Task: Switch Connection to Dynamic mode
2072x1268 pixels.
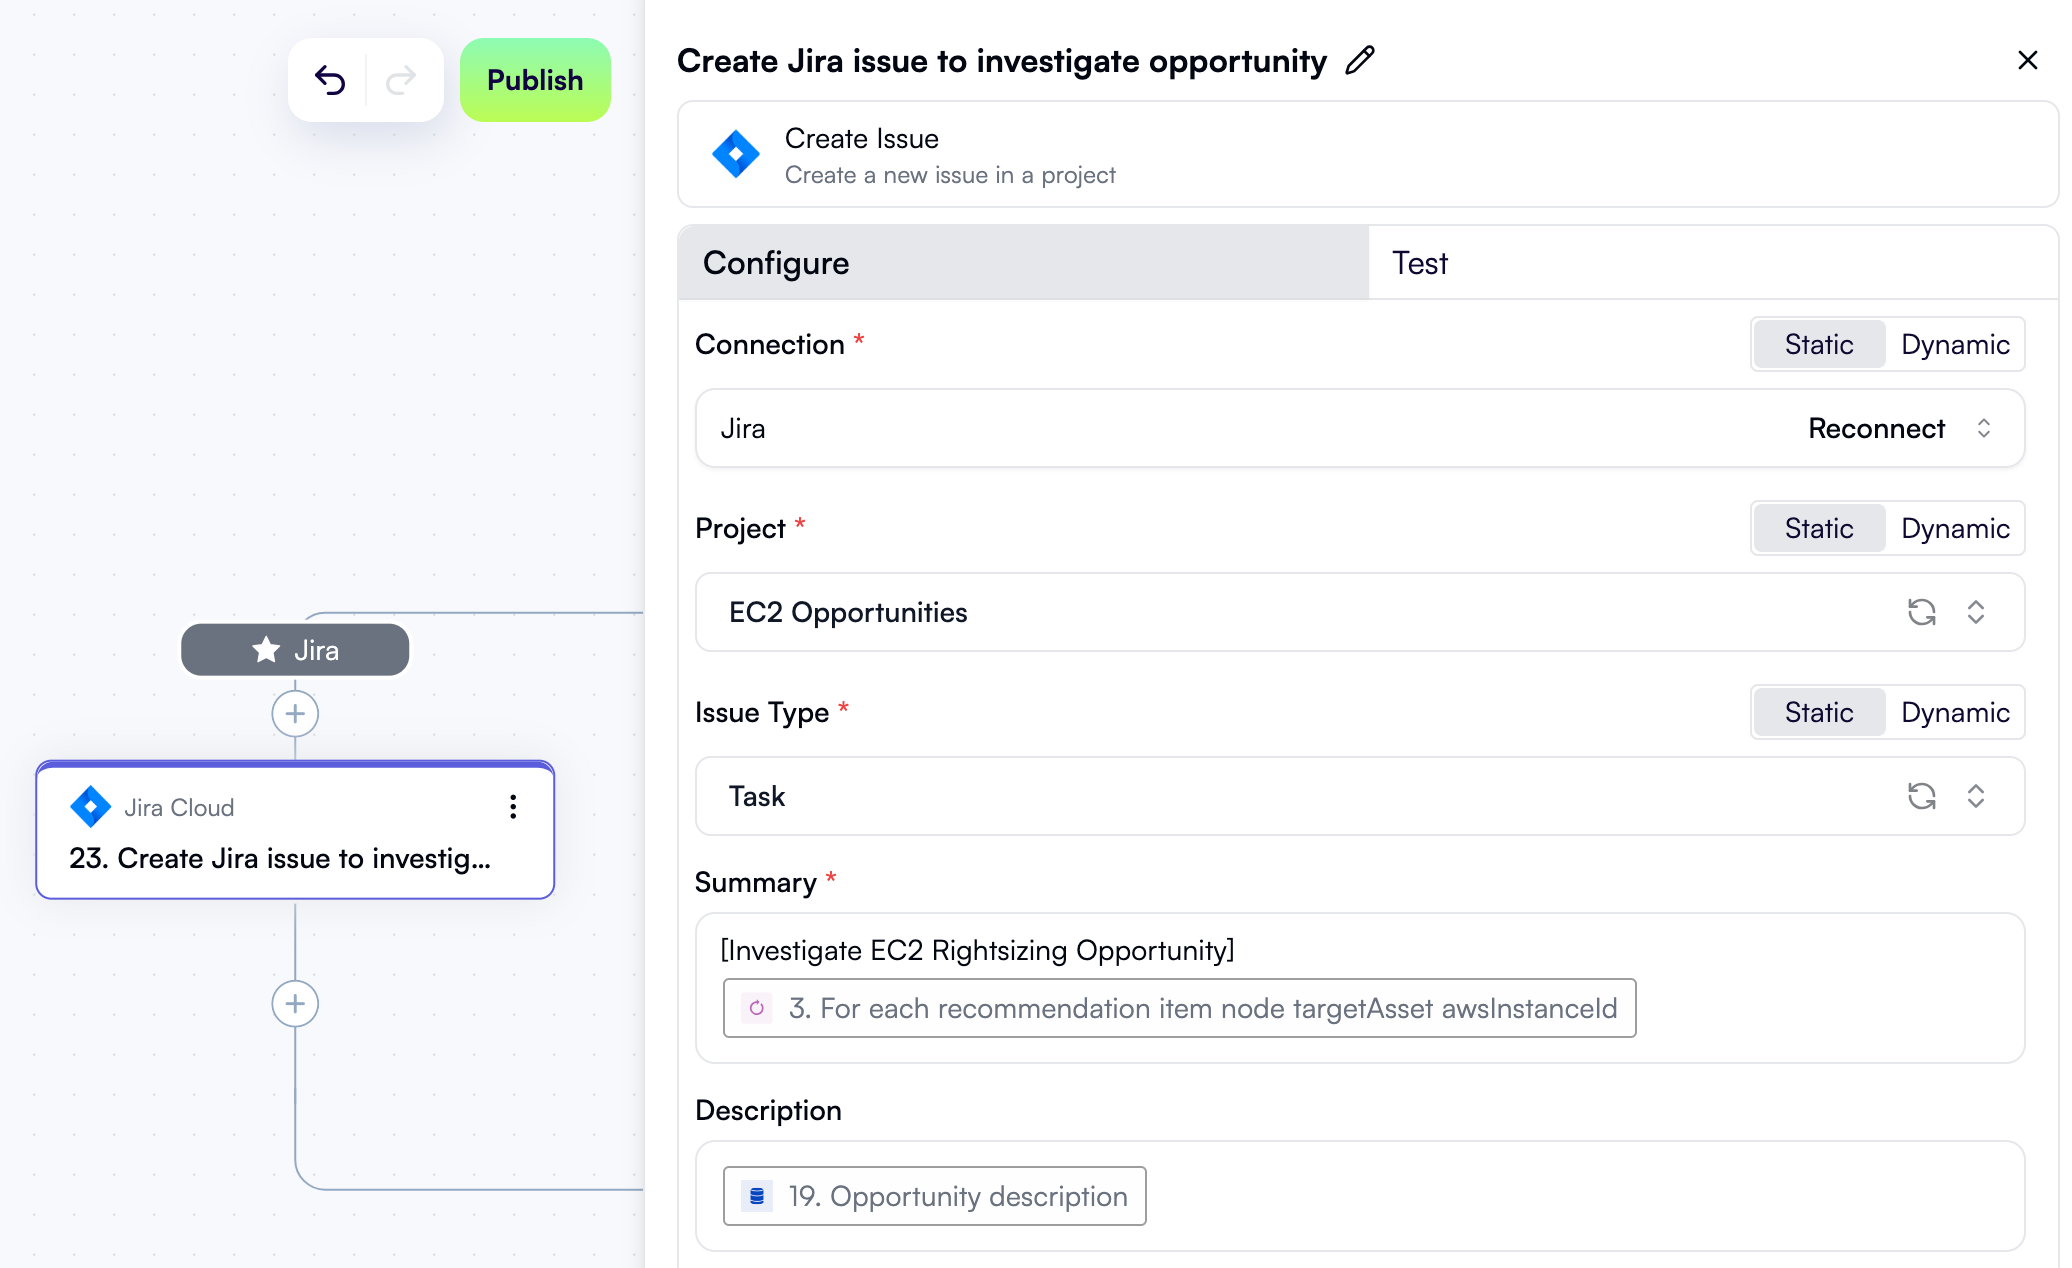Action: coord(1955,344)
